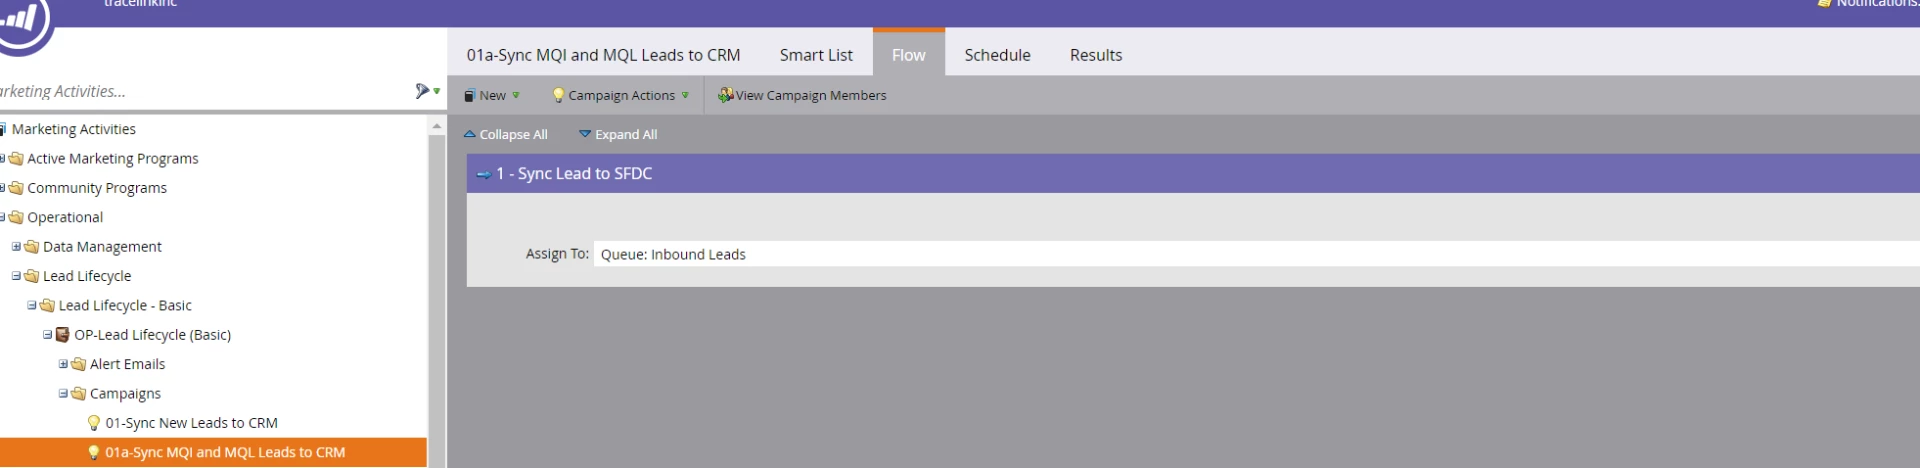Click the Lead Lifecycle folder icon

pos(32,276)
